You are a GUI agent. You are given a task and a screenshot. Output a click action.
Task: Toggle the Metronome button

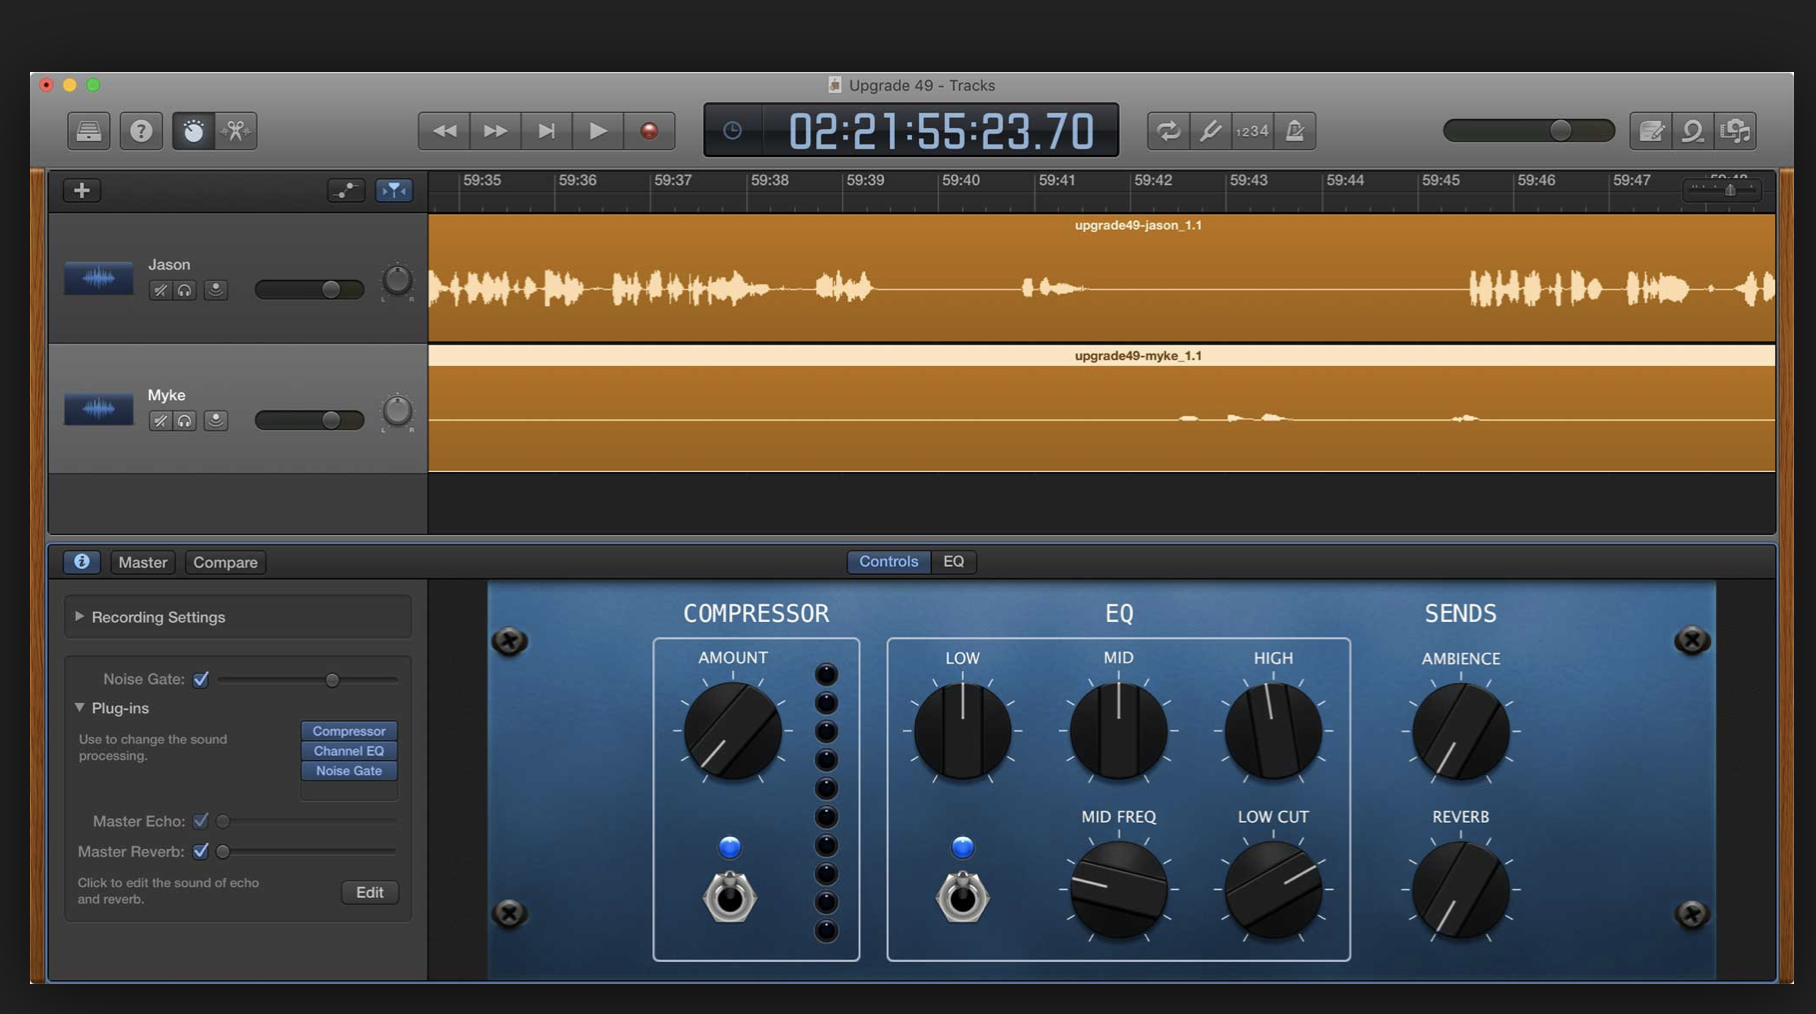1295,131
